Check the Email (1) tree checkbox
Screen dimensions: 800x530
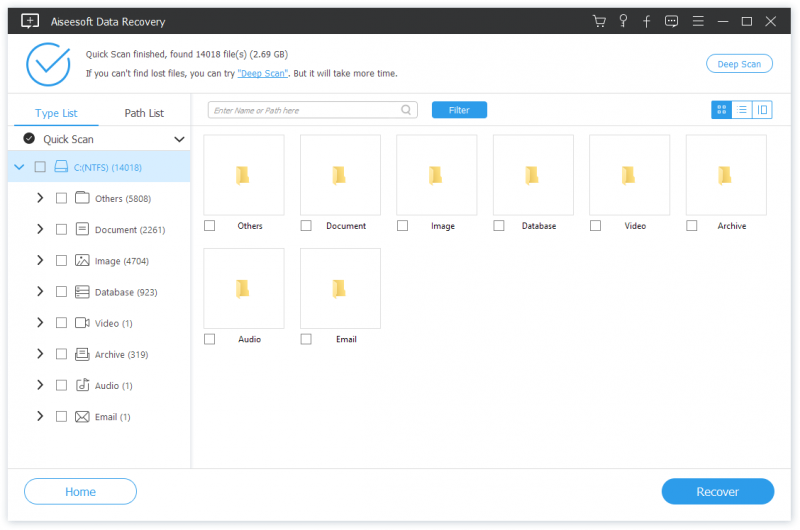pos(61,417)
